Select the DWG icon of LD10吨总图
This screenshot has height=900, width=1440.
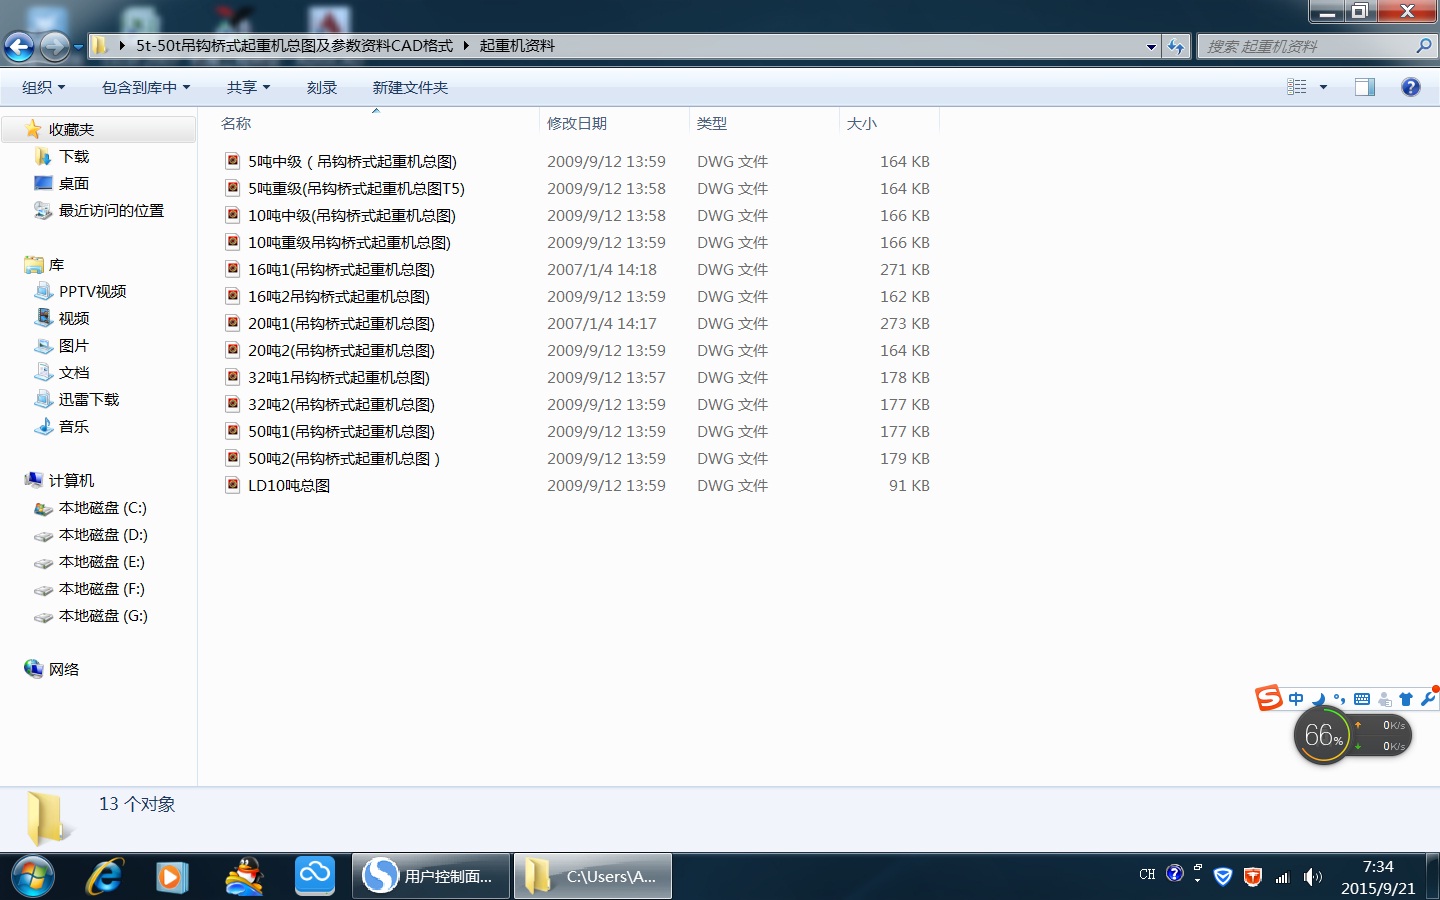click(233, 485)
